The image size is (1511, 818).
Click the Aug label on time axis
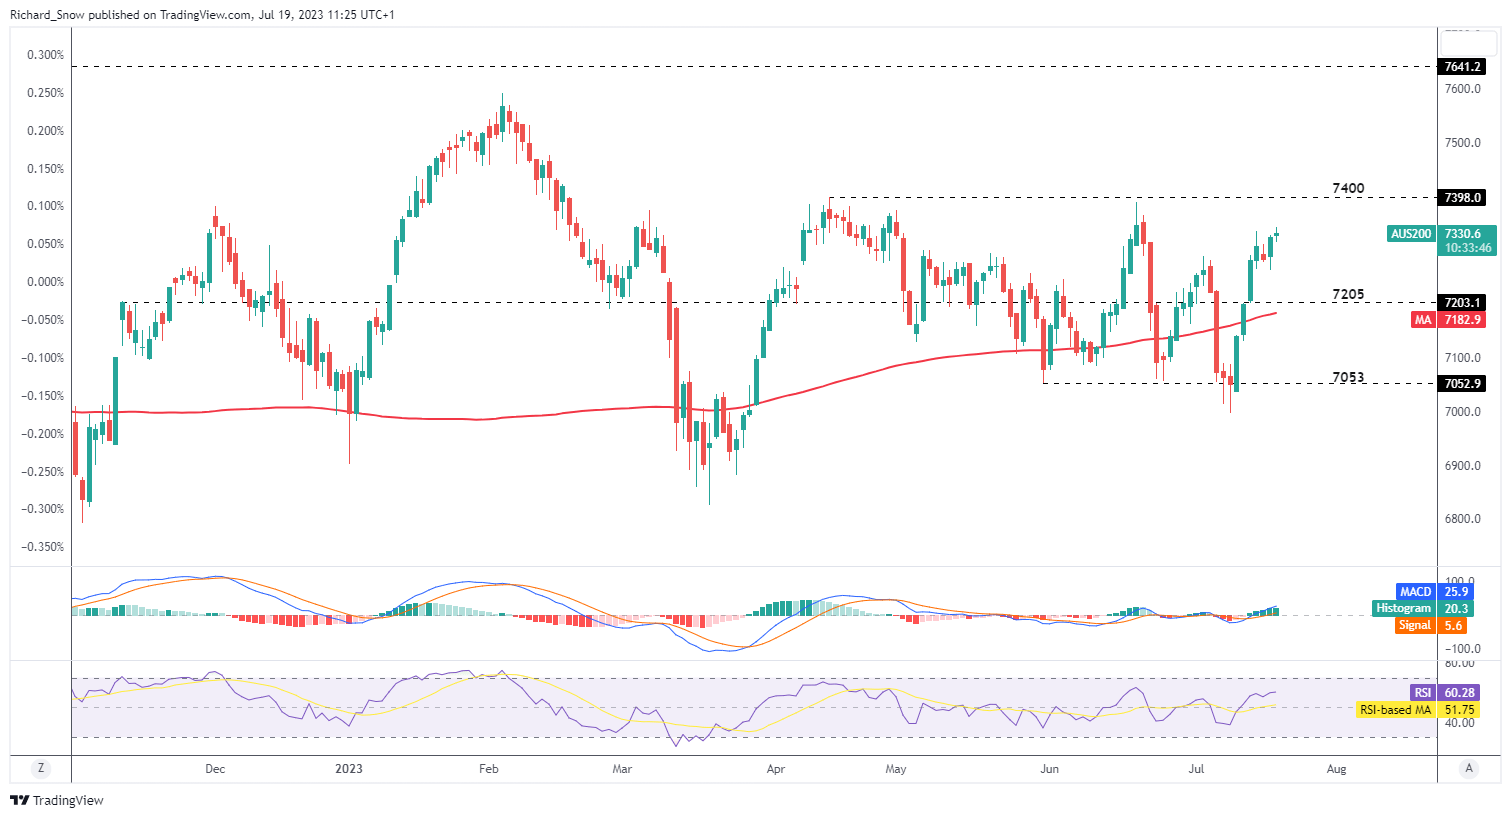click(x=1336, y=769)
